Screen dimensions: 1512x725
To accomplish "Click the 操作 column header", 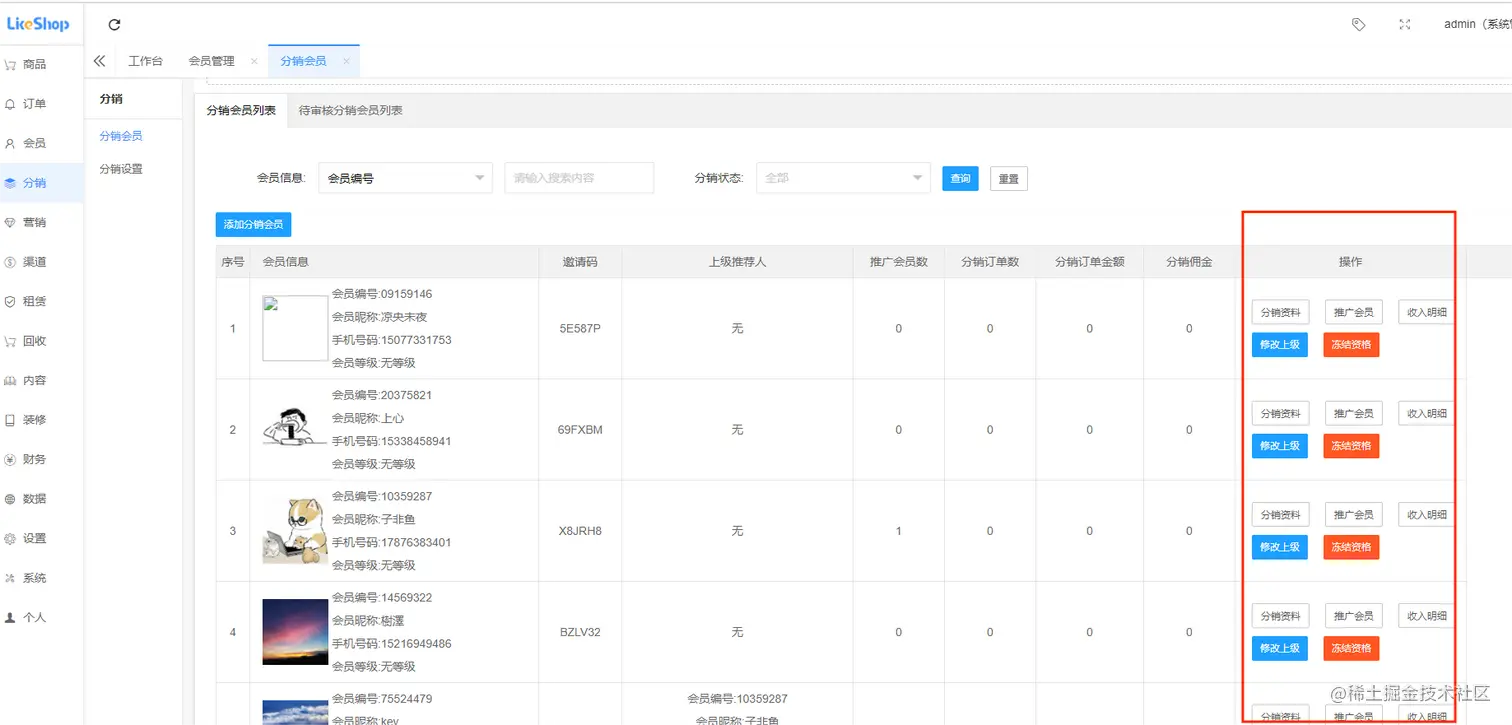I will point(1350,262).
